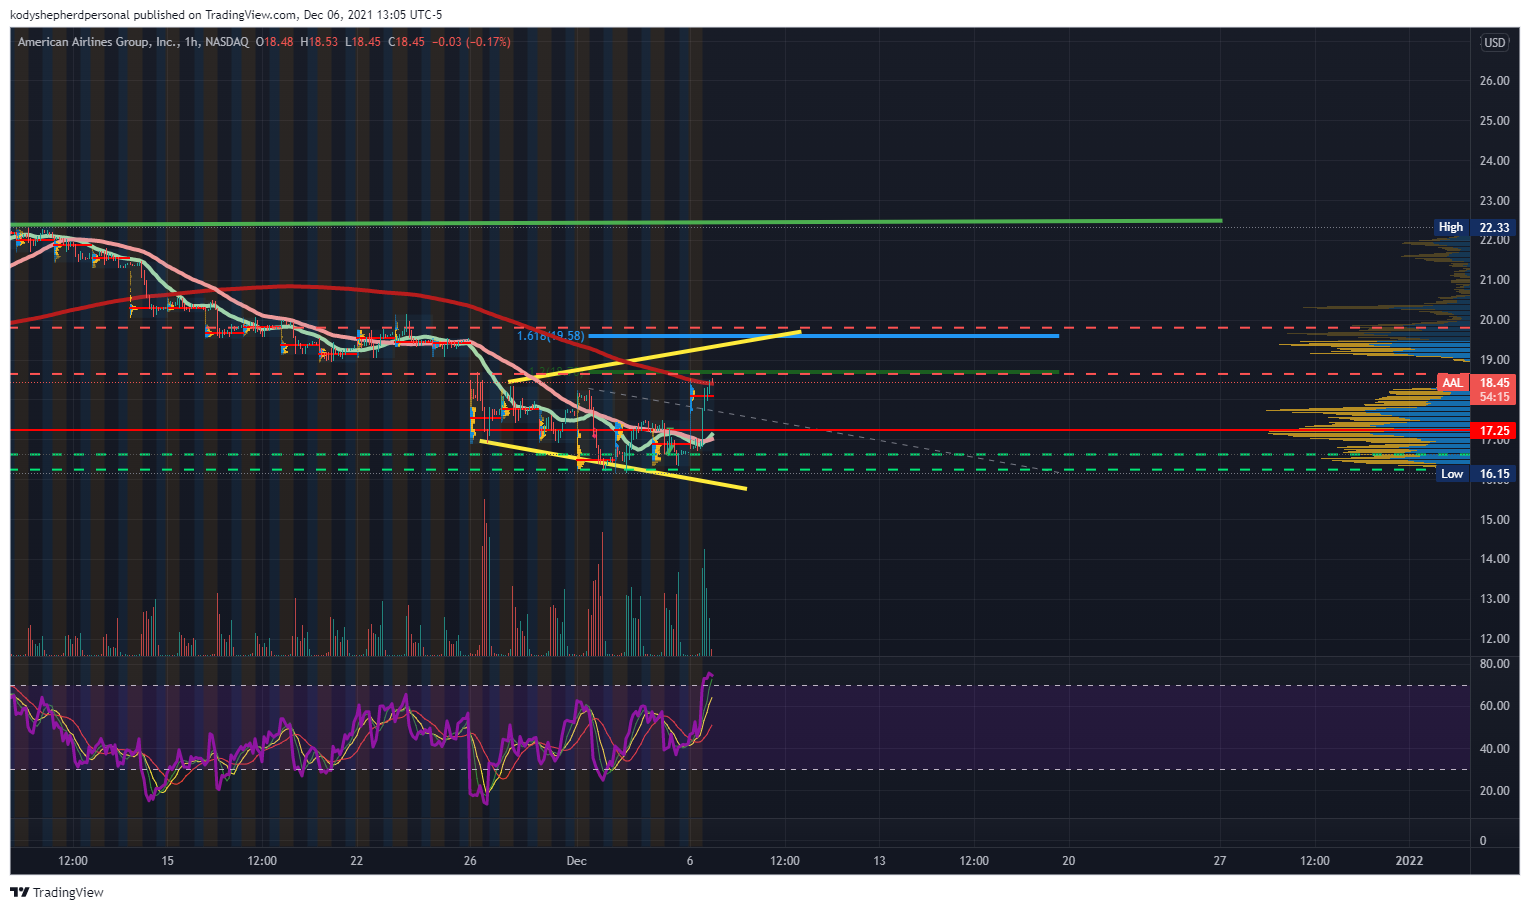Click the open value O18.48
1530x910 pixels.
tap(275, 42)
